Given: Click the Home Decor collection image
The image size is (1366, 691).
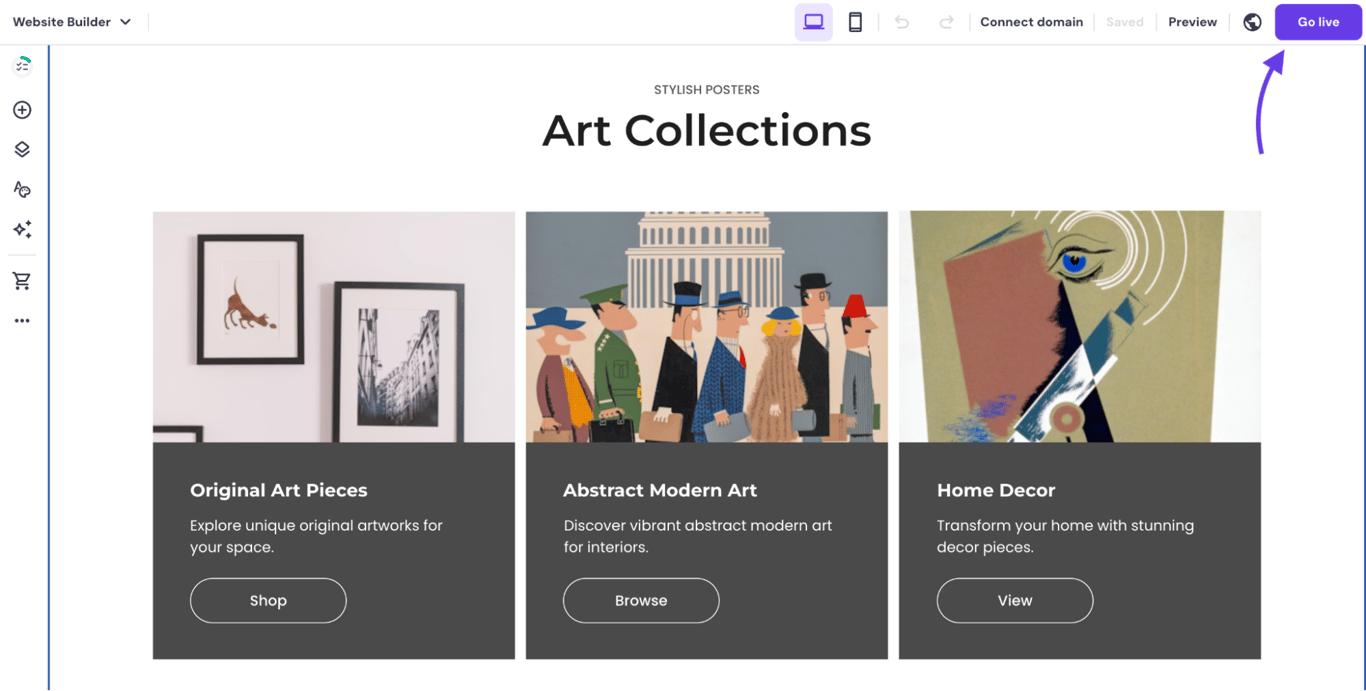Looking at the screenshot, I should (1080, 325).
